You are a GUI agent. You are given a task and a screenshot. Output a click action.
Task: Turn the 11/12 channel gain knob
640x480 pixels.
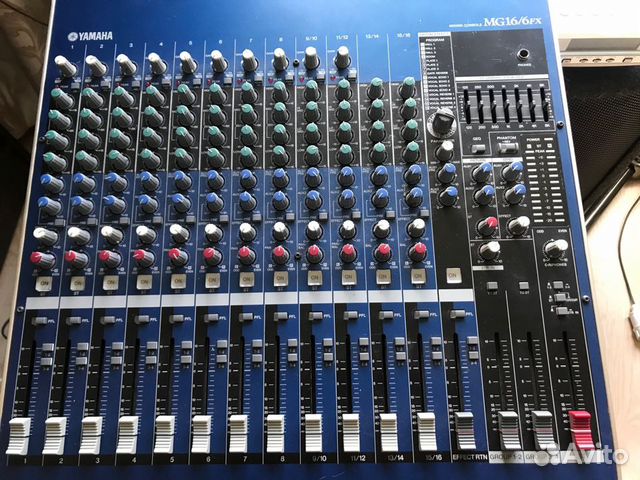(x=342, y=57)
